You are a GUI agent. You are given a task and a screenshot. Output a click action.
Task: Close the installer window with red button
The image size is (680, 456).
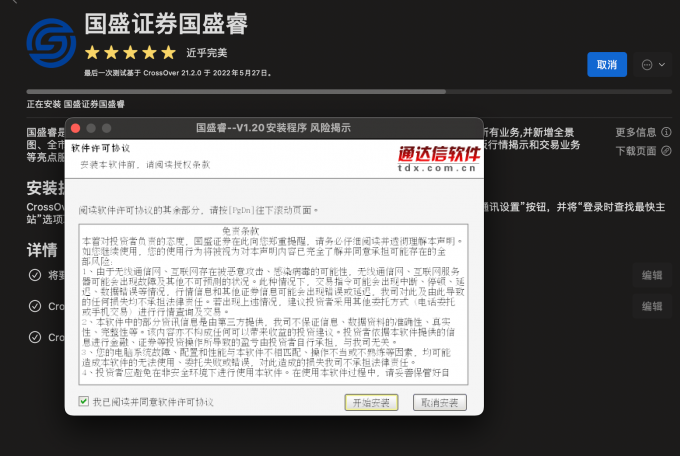click(75, 128)
